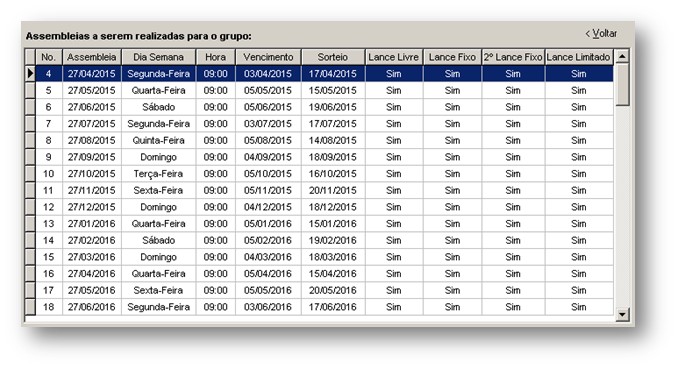677x369 pixels.
Task: Click the scrollbar up arrow
Action: (622, 56)
